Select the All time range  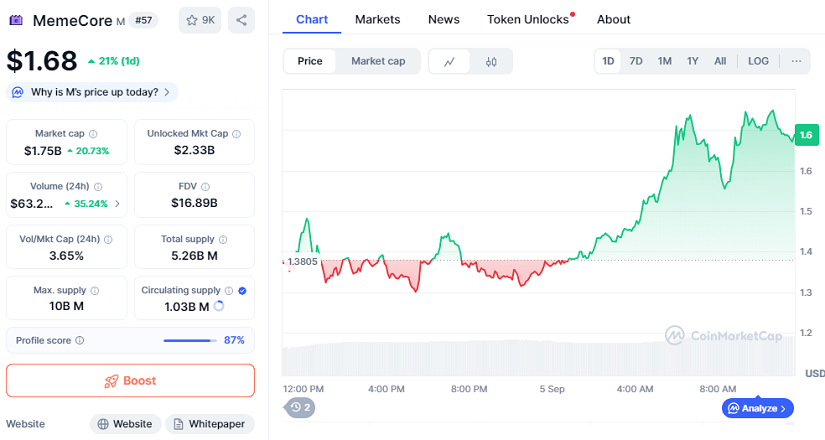coord(720,61)
